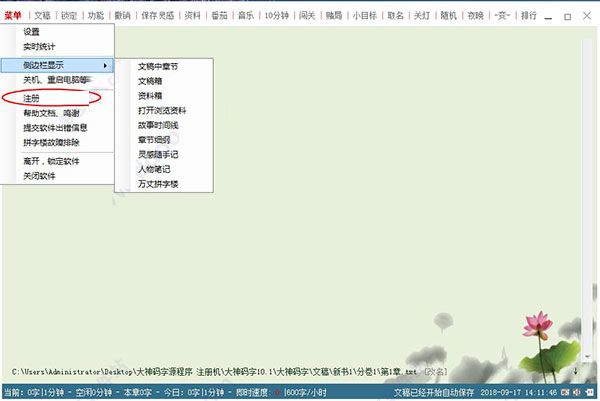Viewport: 600px width, 401px height.
Task: Toggle 夜晚 night mode in toolbar
Action: point(475,16)
